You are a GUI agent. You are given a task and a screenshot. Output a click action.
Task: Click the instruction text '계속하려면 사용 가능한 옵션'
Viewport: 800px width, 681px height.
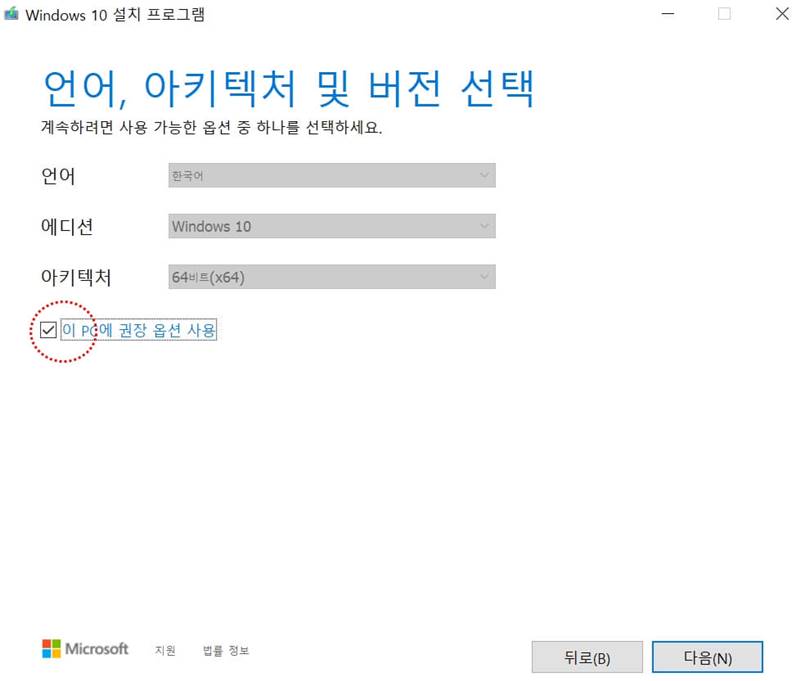(x=136, y=127)
